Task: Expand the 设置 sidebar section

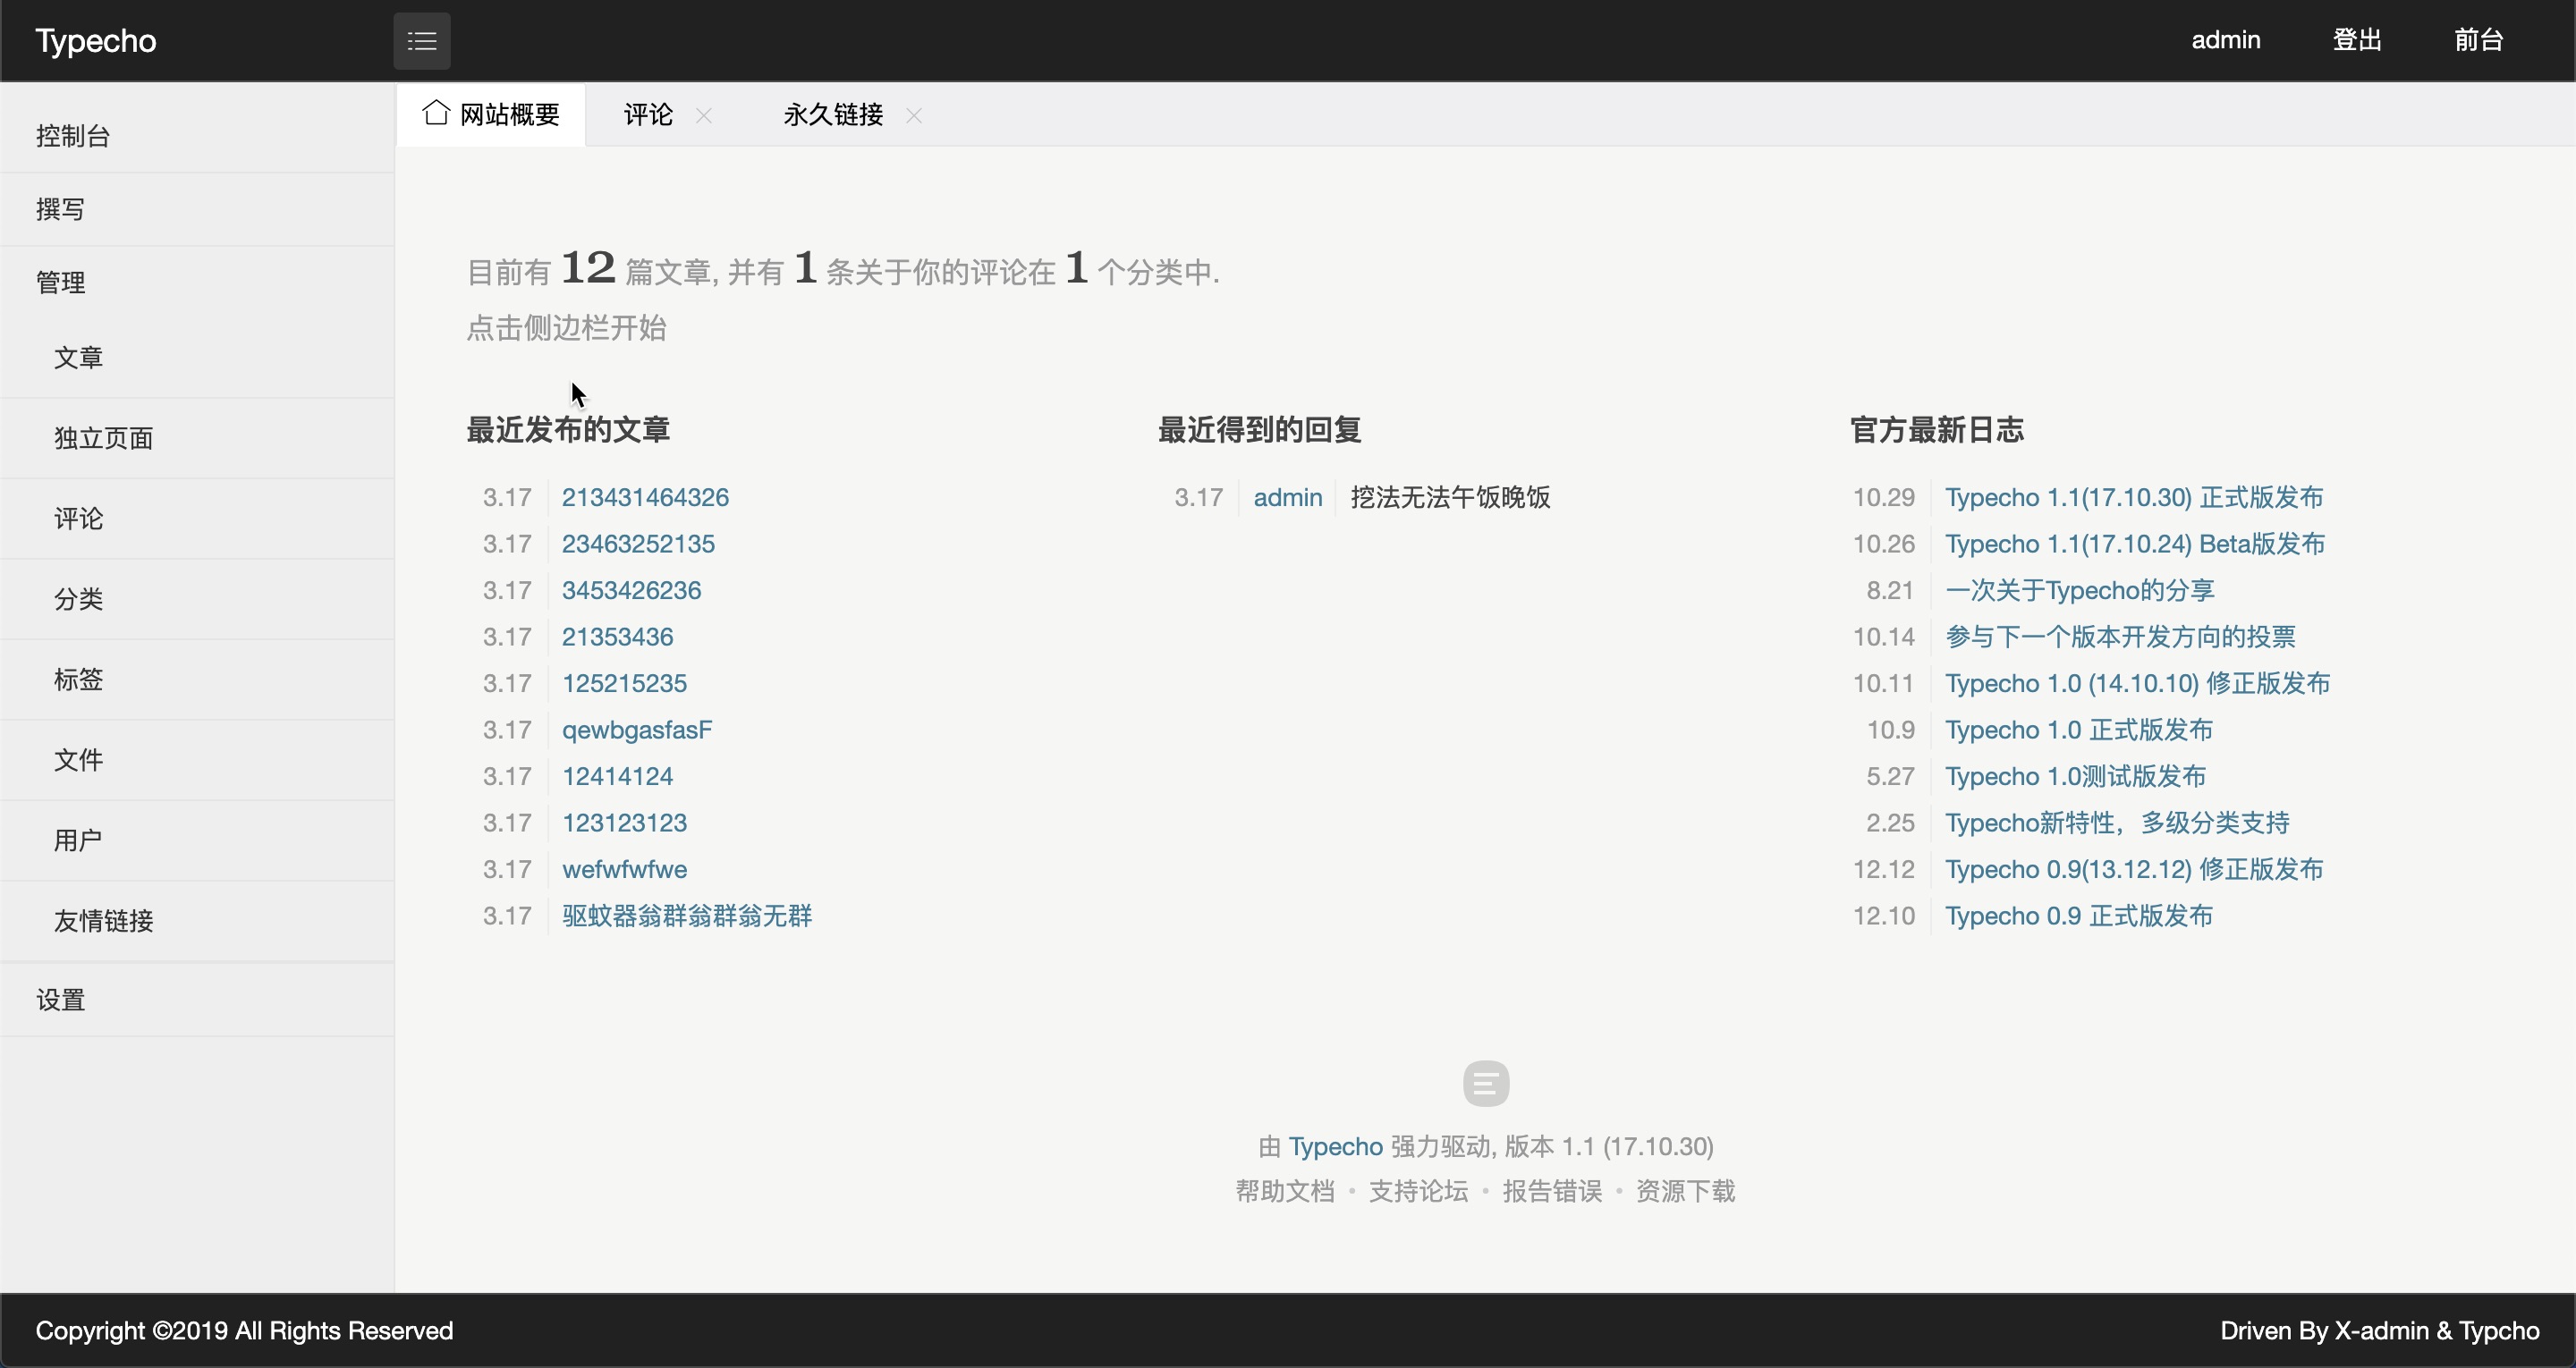Action: [60, 1000]
